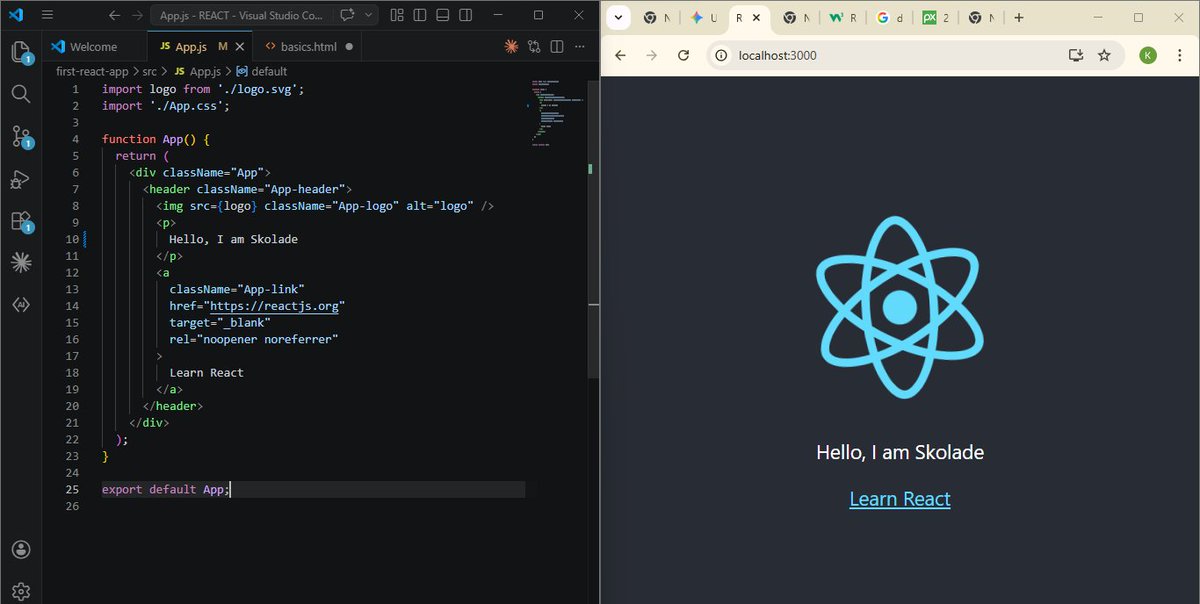Click 'Hello, I am Skolade' text in browser
The width and height of the screenshot is (1200, 604).
pyautogui.click(x=900, y=452)
